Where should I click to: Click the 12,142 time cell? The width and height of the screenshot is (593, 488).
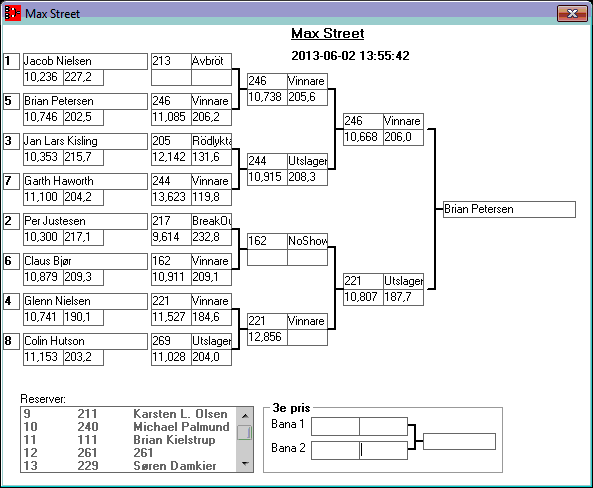tap(171, 157)
